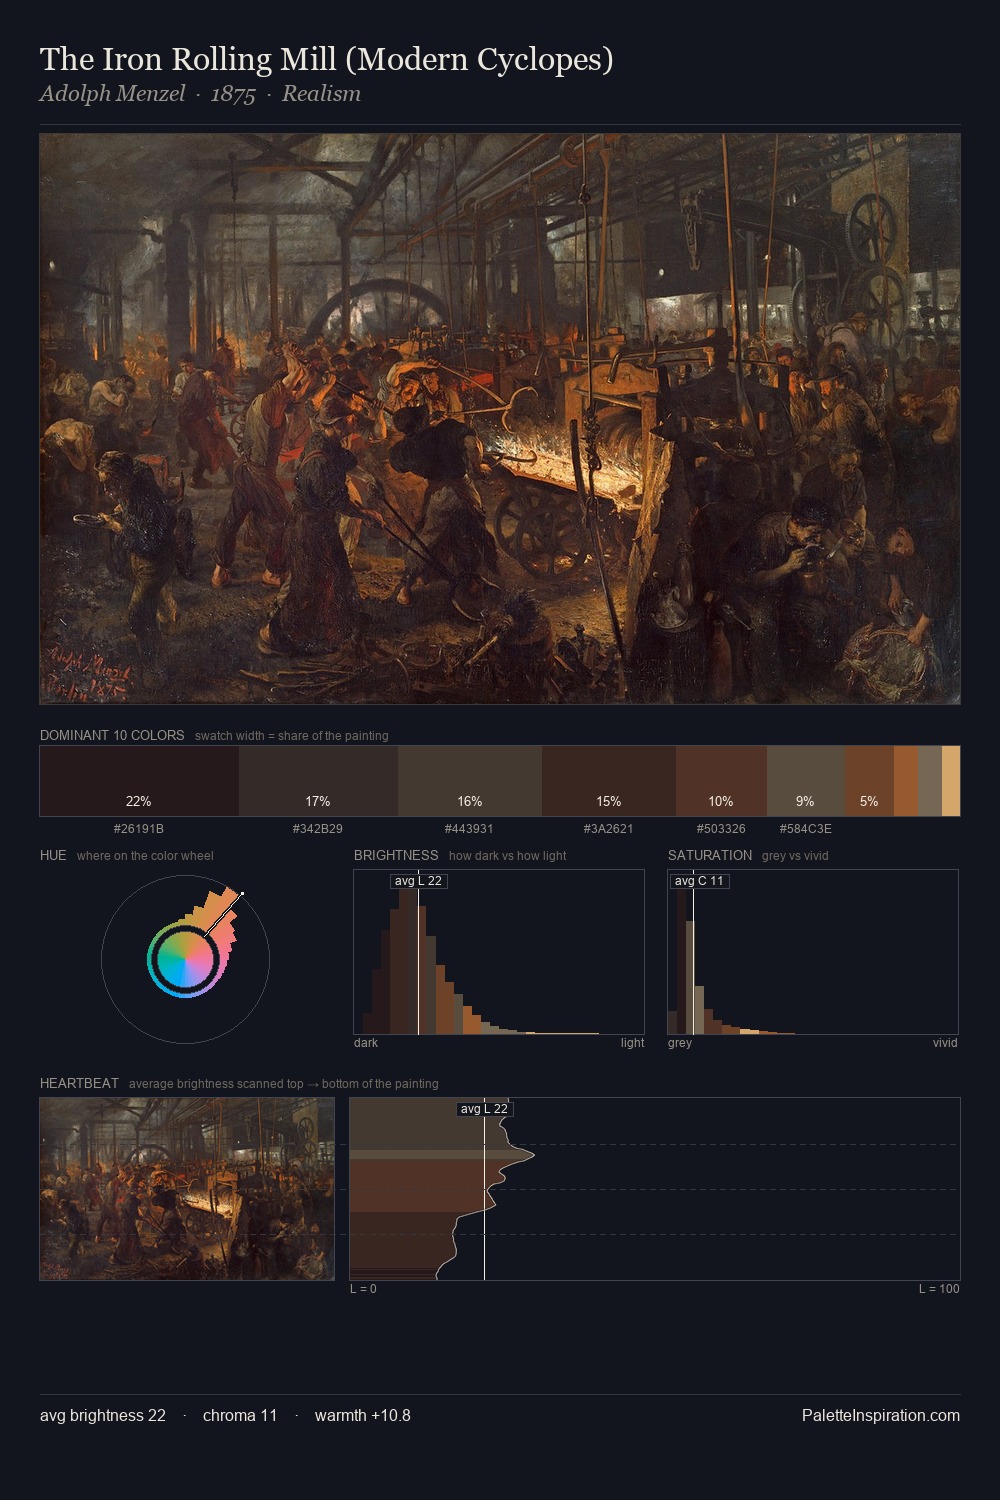This screenshot has height=1500, width=1000.
Task: Click the hue color wheel chart
Action: coord(185,959)
